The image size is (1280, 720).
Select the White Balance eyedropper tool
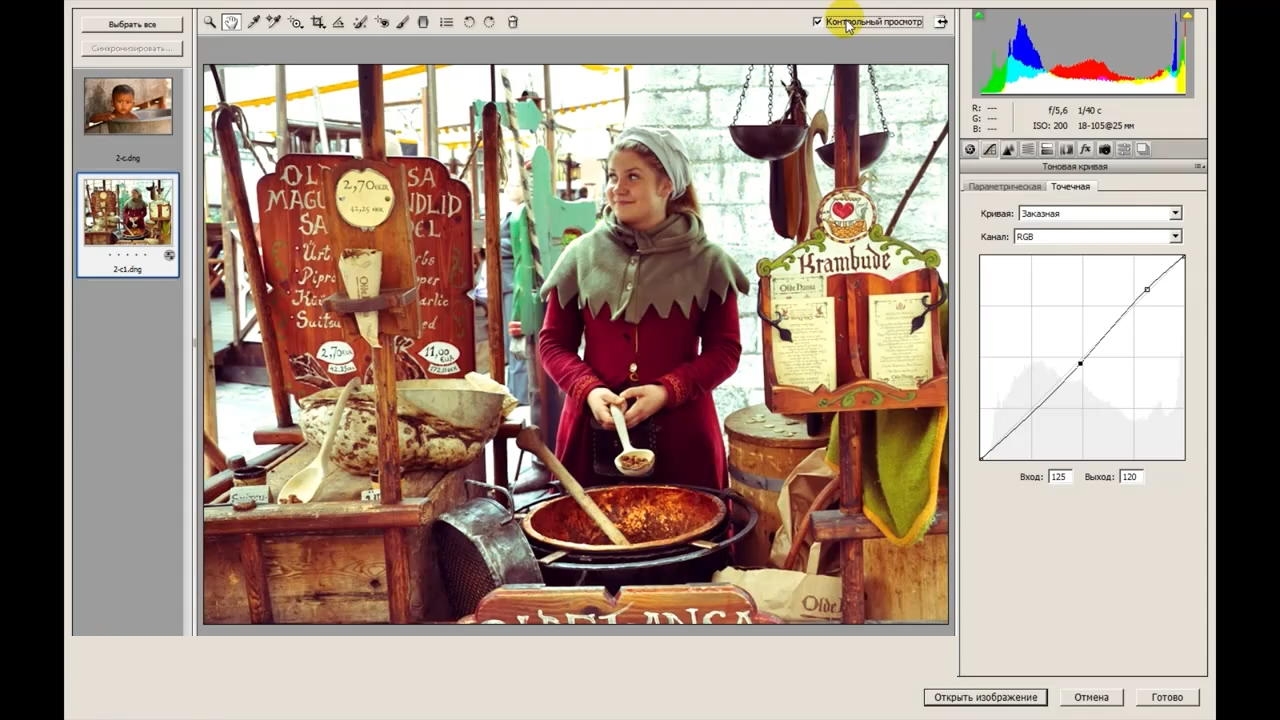(254, 22)
